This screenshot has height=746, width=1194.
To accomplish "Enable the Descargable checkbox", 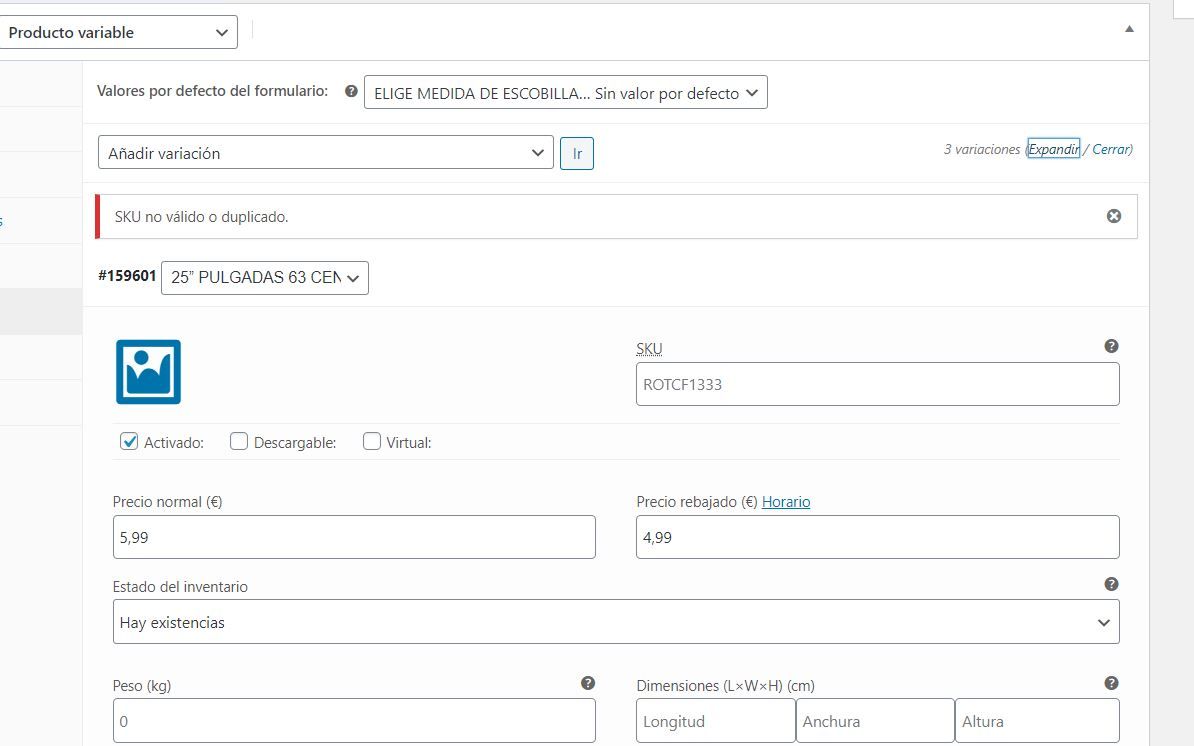I will pos(238,442).
